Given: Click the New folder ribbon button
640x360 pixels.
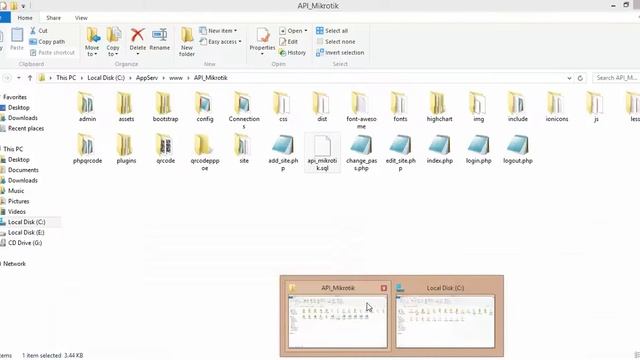Looking at the screenshot, I should coord(187,42).
